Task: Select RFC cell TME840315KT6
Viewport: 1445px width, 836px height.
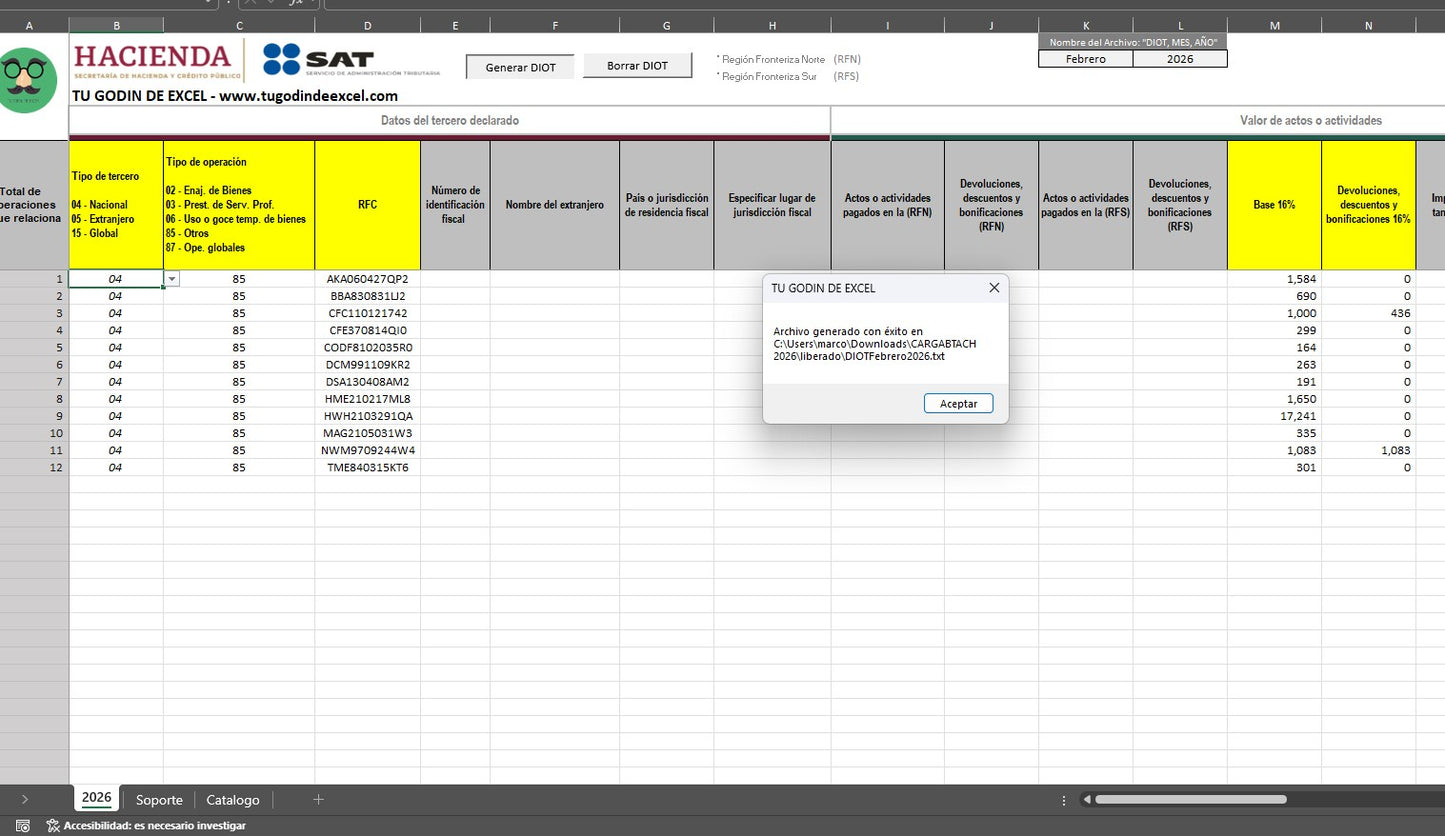Action: click(x=367, y=467)
